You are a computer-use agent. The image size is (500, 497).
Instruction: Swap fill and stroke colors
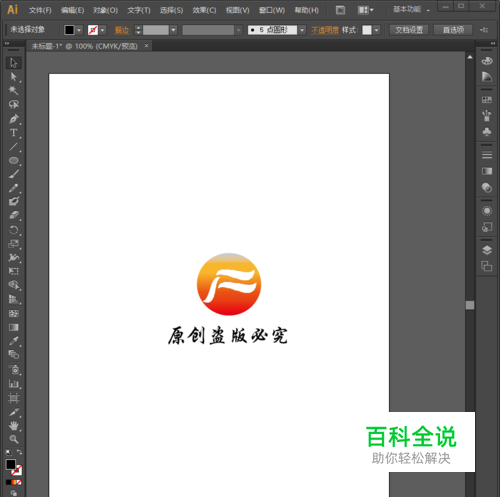pyautogui.click(x=20, y=452)
